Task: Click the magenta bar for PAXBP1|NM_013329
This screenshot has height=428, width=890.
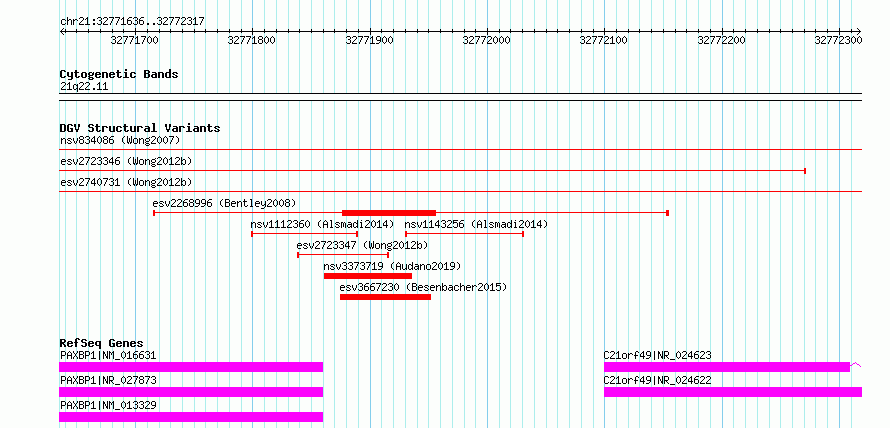Action: [191, 417]
